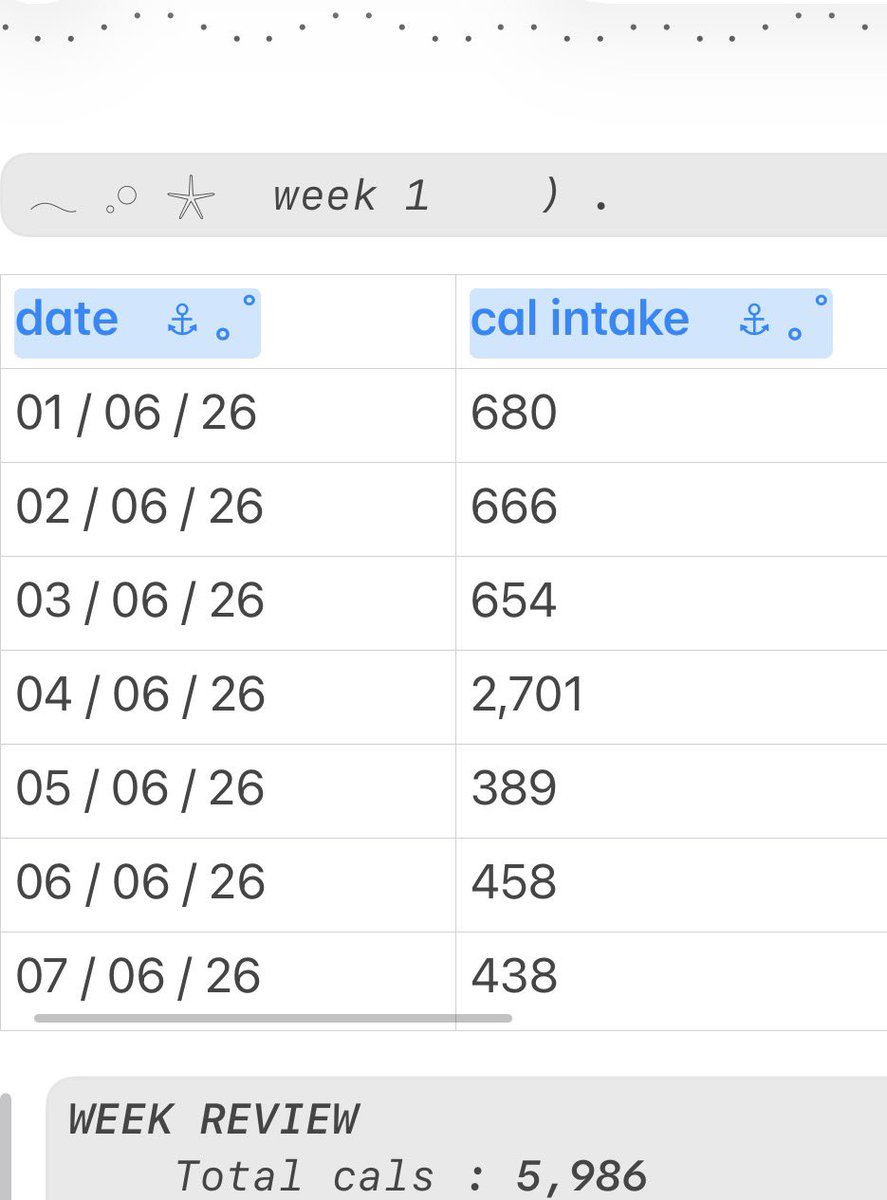Click the starfish symbol in week 1 heading
The image size is (887, 1200).
191,197
